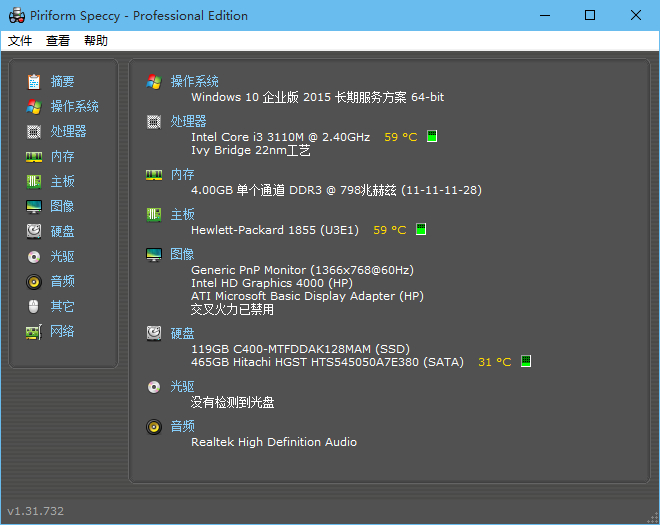Open the Help (帮助) menu
The height and width of the screenshot is (525, 660).
pos(96,41)
